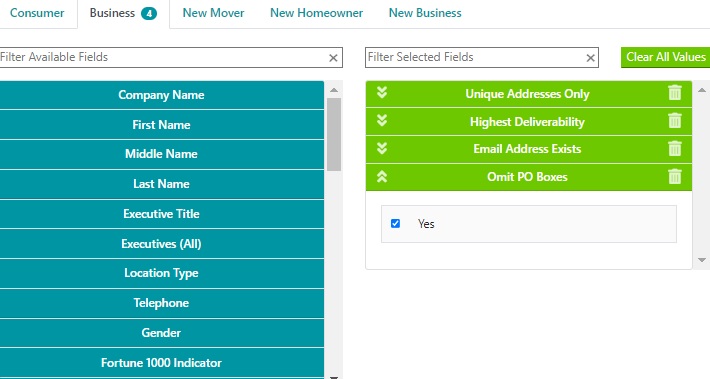Clear the Filter Available Fields box
The height and width of the screenshot is (379, 710).
coord(333,58)
